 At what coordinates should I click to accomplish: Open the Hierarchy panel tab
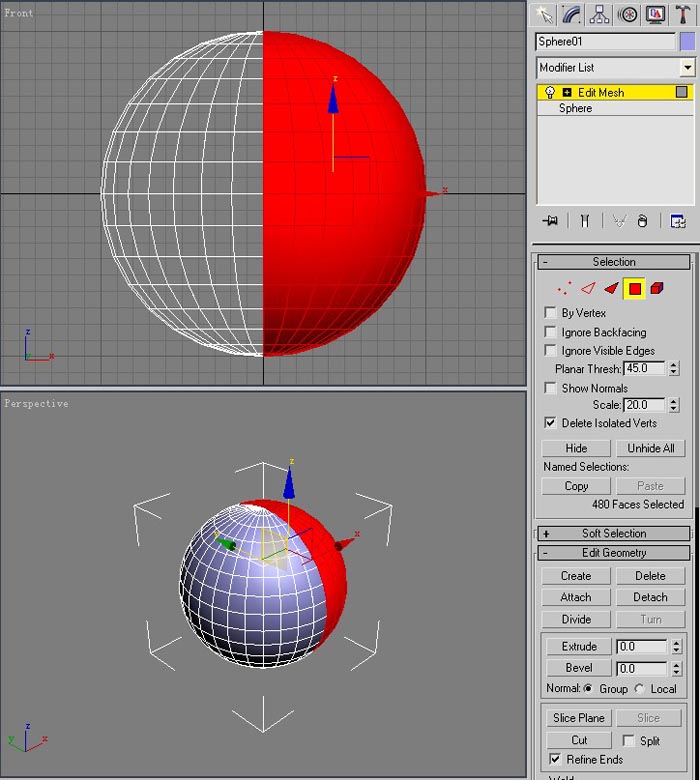tap(600, 14)
